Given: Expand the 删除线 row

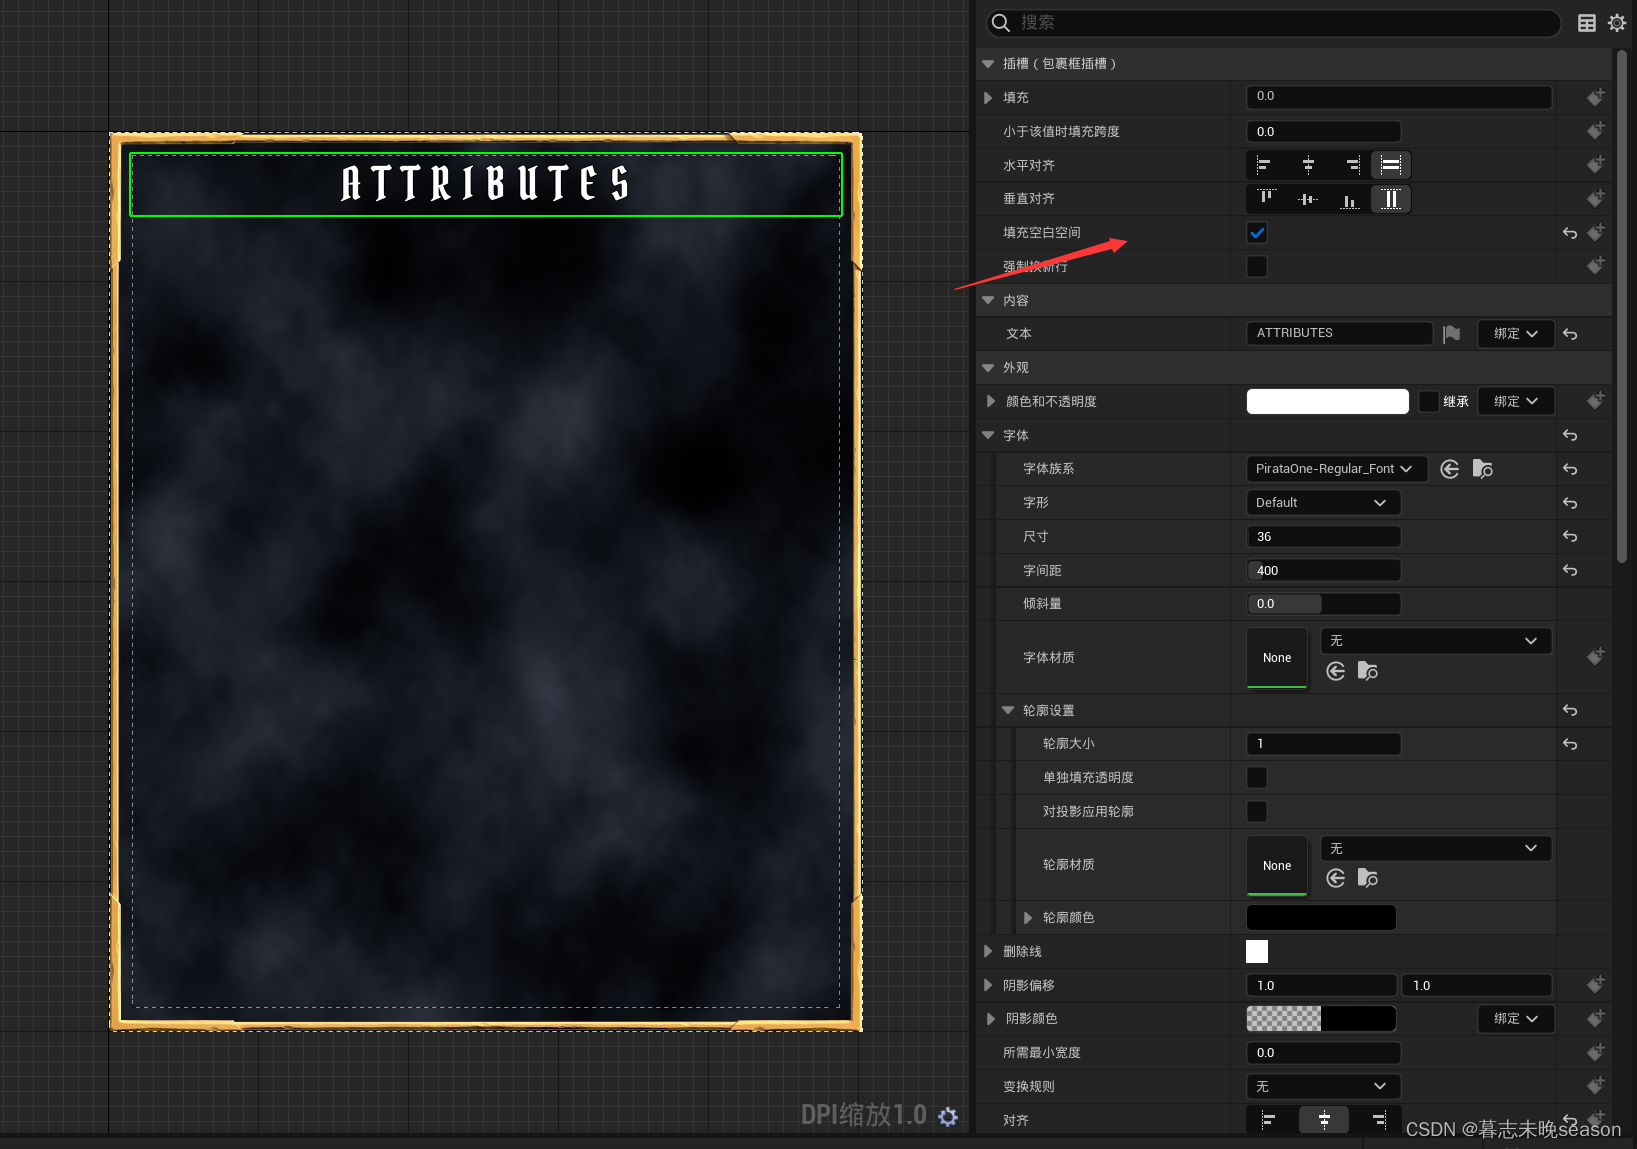Looking at the screenshot, I should pos(988,951).
